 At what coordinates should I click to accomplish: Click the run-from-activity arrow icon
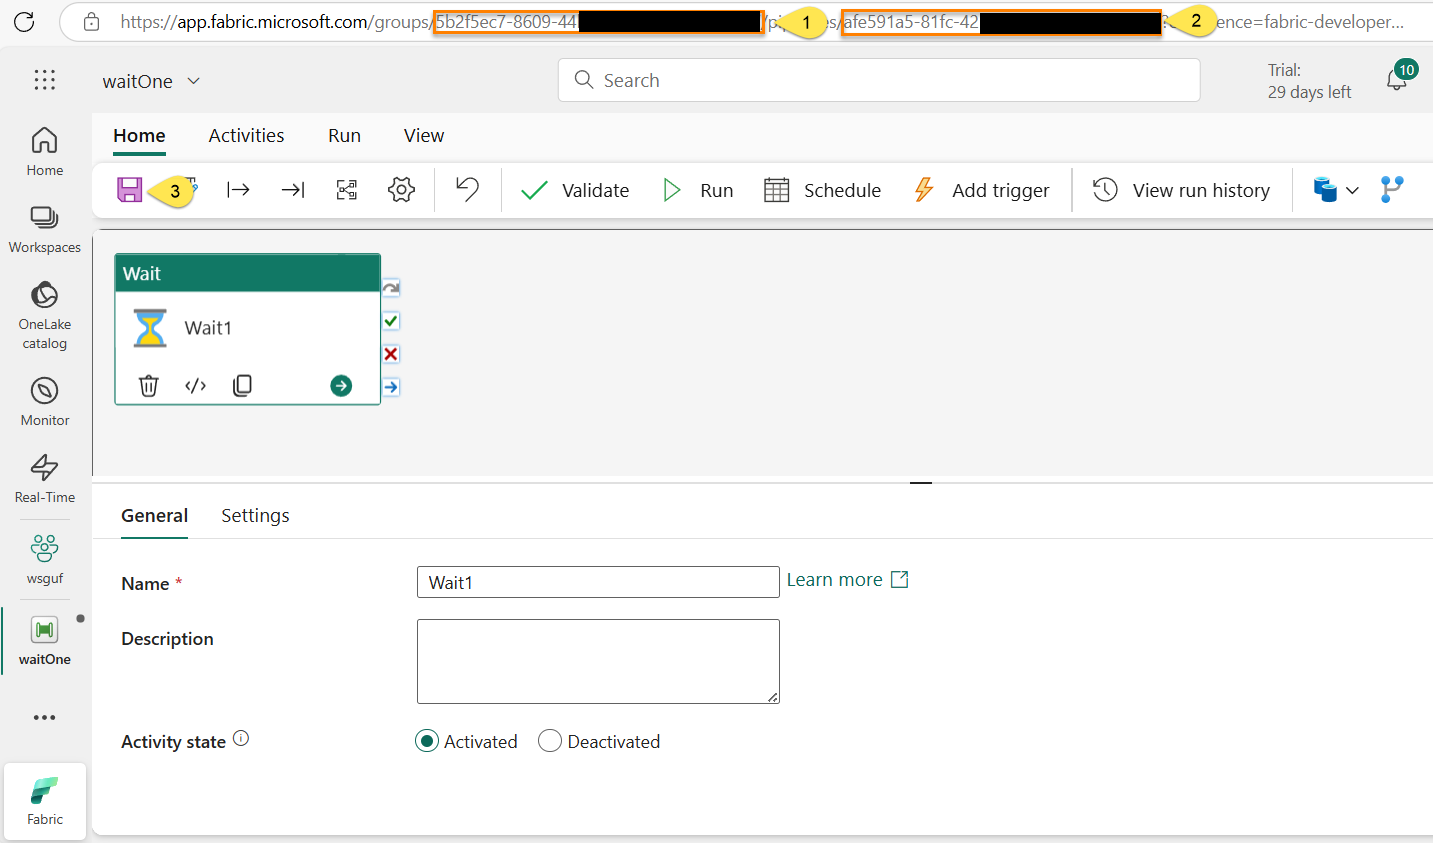pyautogui.click(x=238, y=190)
